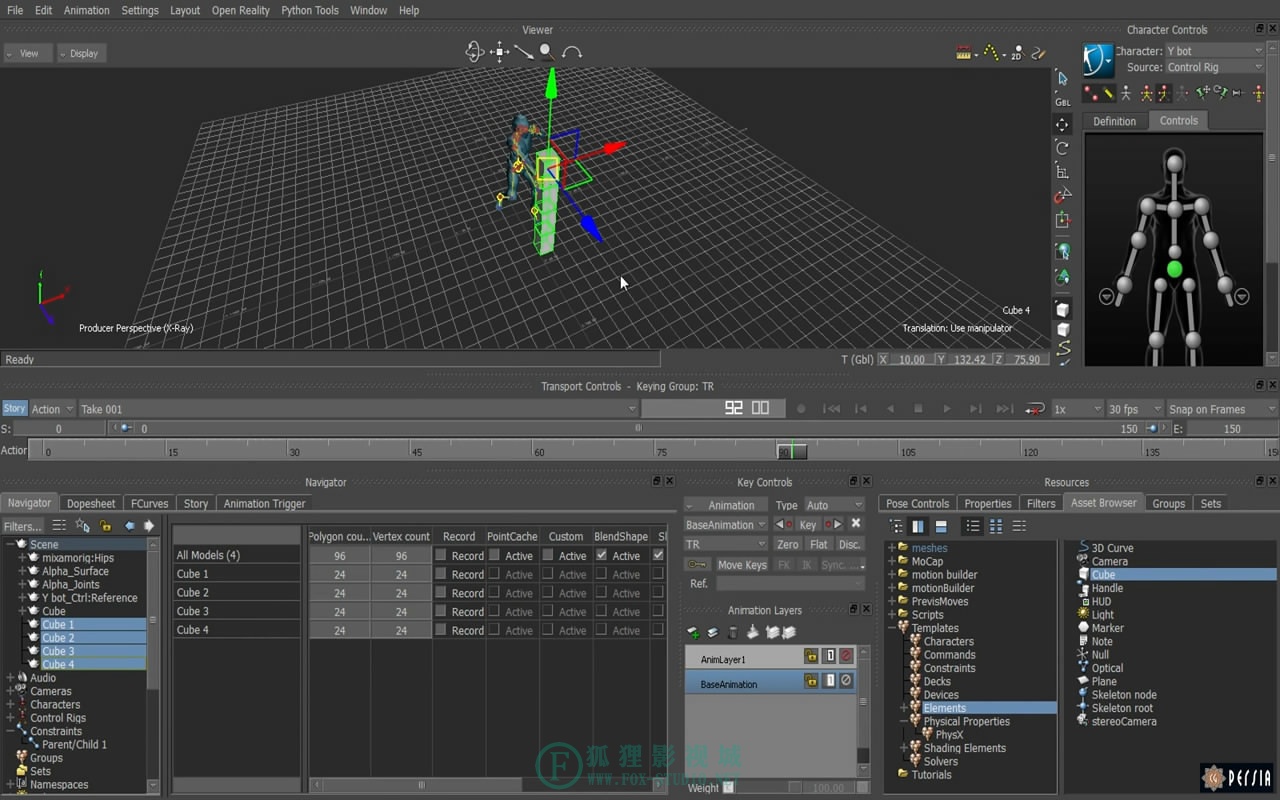The image size is (1280, 800).
Task: Click the Key button in Key Controls
Action: [808, 525]
